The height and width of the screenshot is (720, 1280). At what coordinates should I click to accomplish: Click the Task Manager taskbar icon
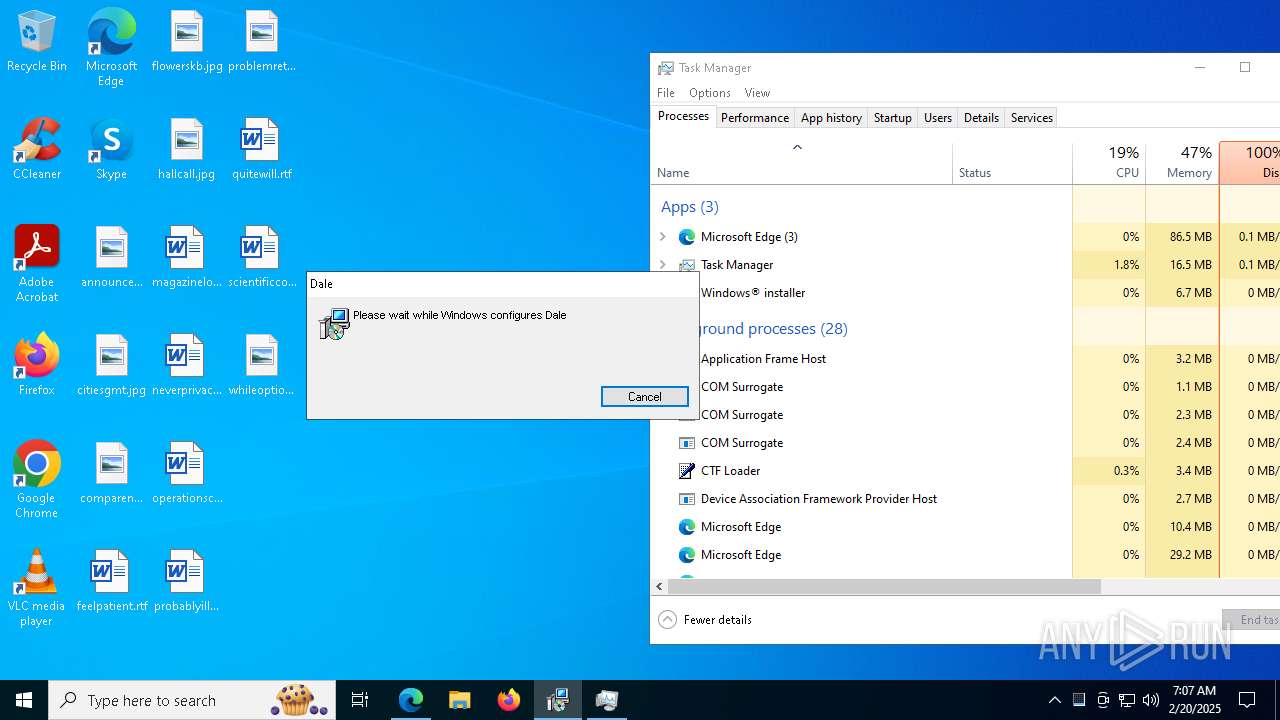click(607, 700)
